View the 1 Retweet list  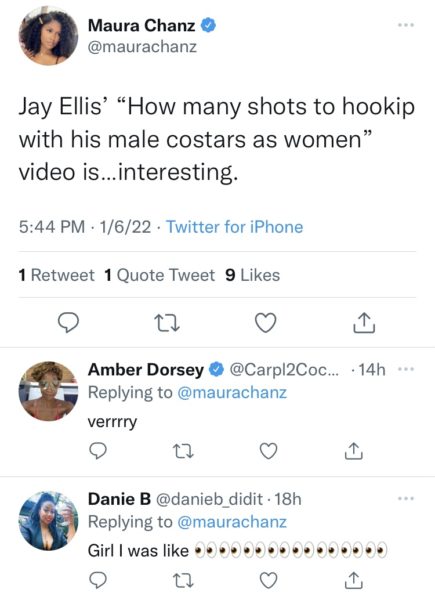pyautogui.click(x=56, y=275)
